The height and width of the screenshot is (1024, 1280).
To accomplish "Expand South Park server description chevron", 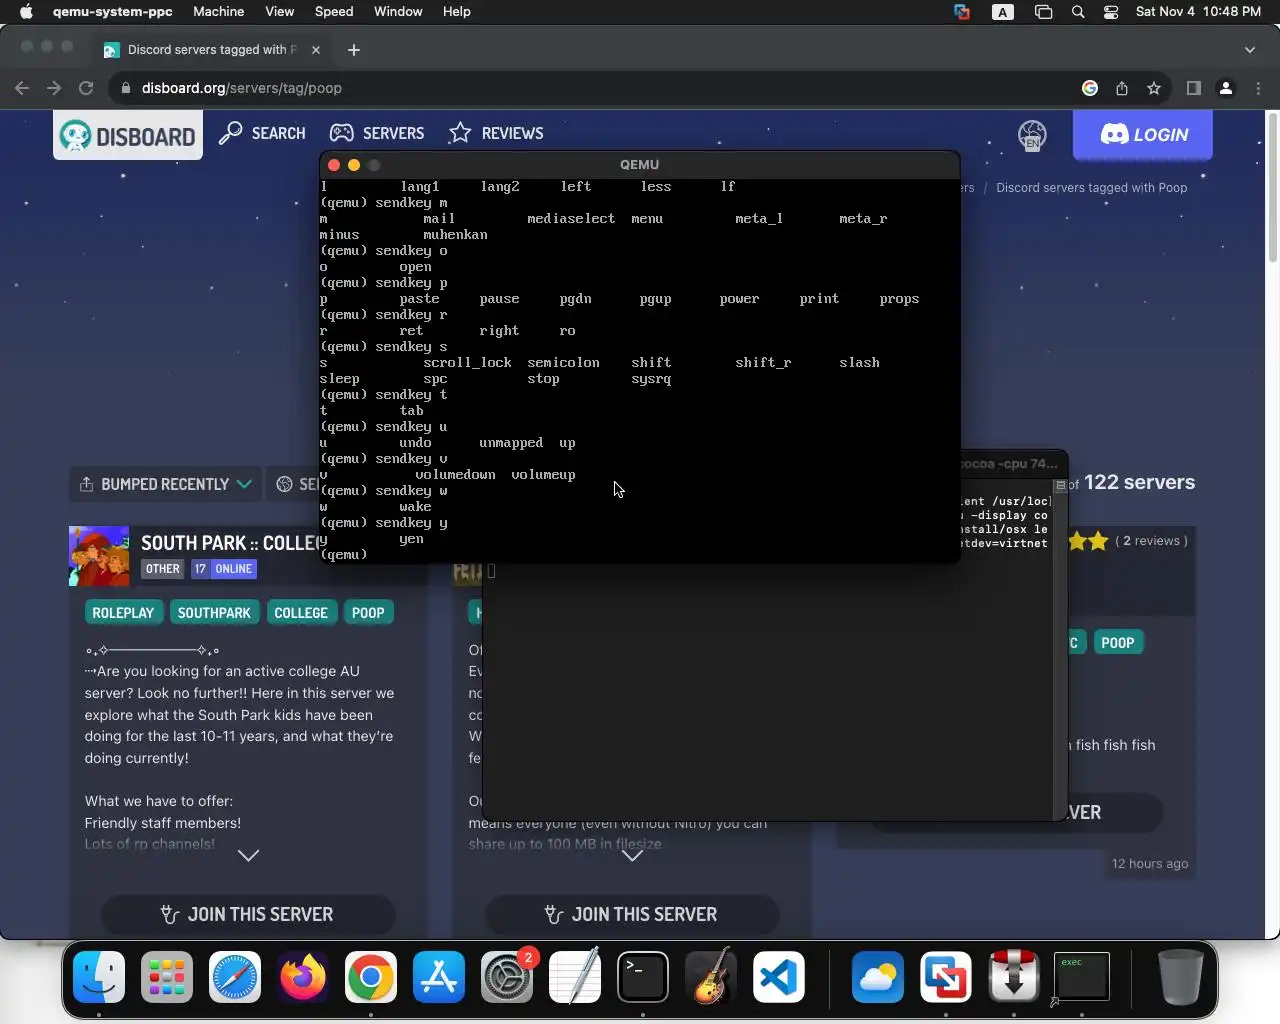I will pos(248,855).
